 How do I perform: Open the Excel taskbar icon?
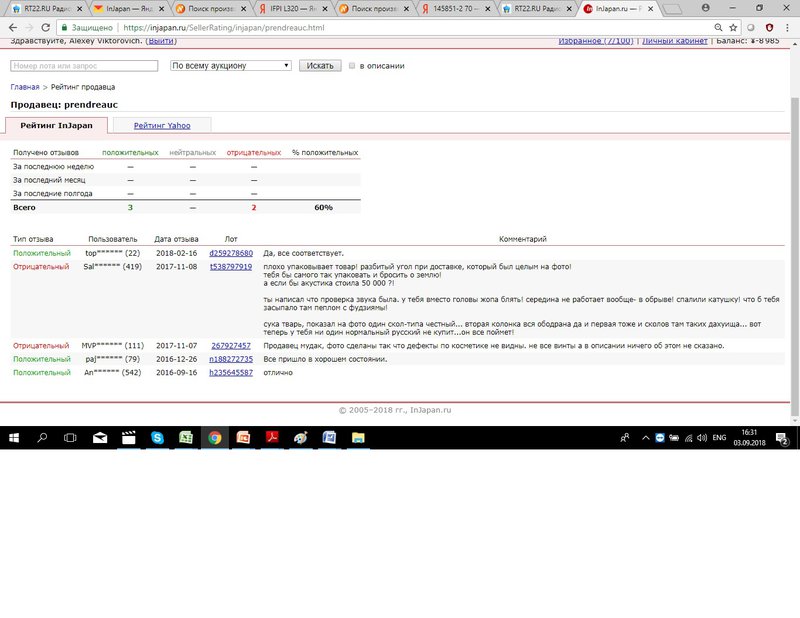coord(186,437)
